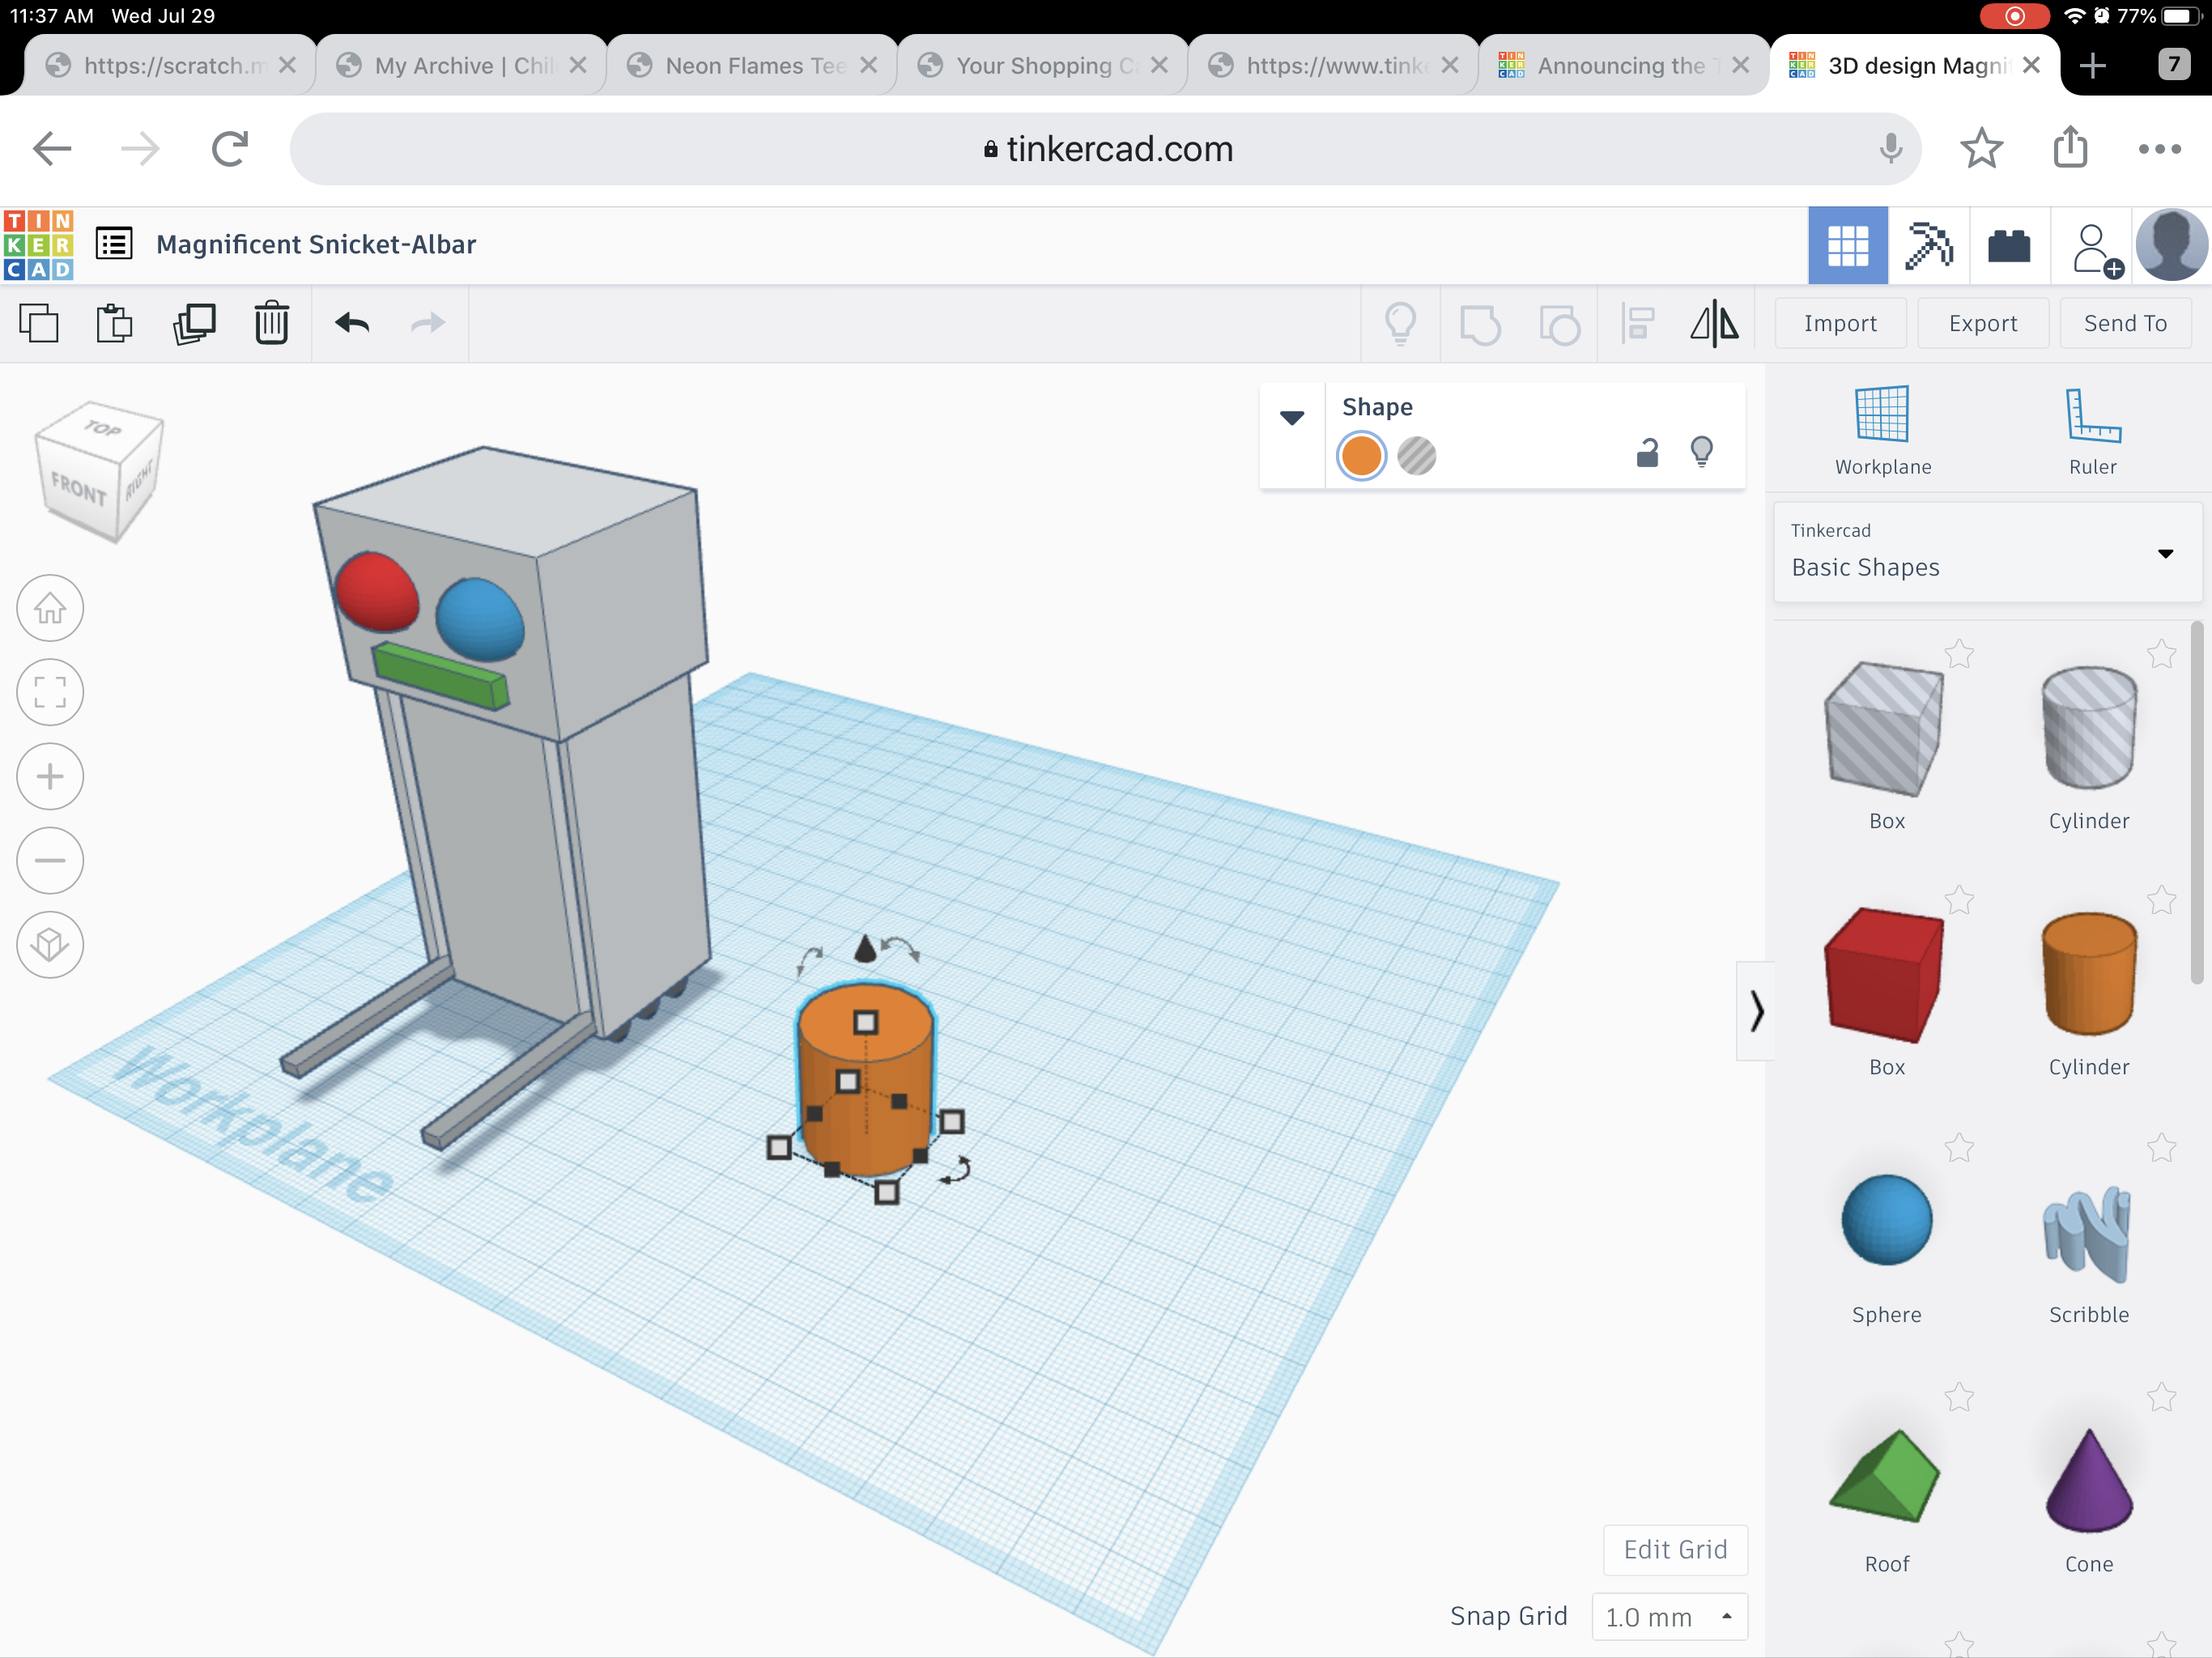Open the Basic Shapes library dropdown
Image resolution: width=2212 pixels, height=1658 pixels.
pos(1986,552)
